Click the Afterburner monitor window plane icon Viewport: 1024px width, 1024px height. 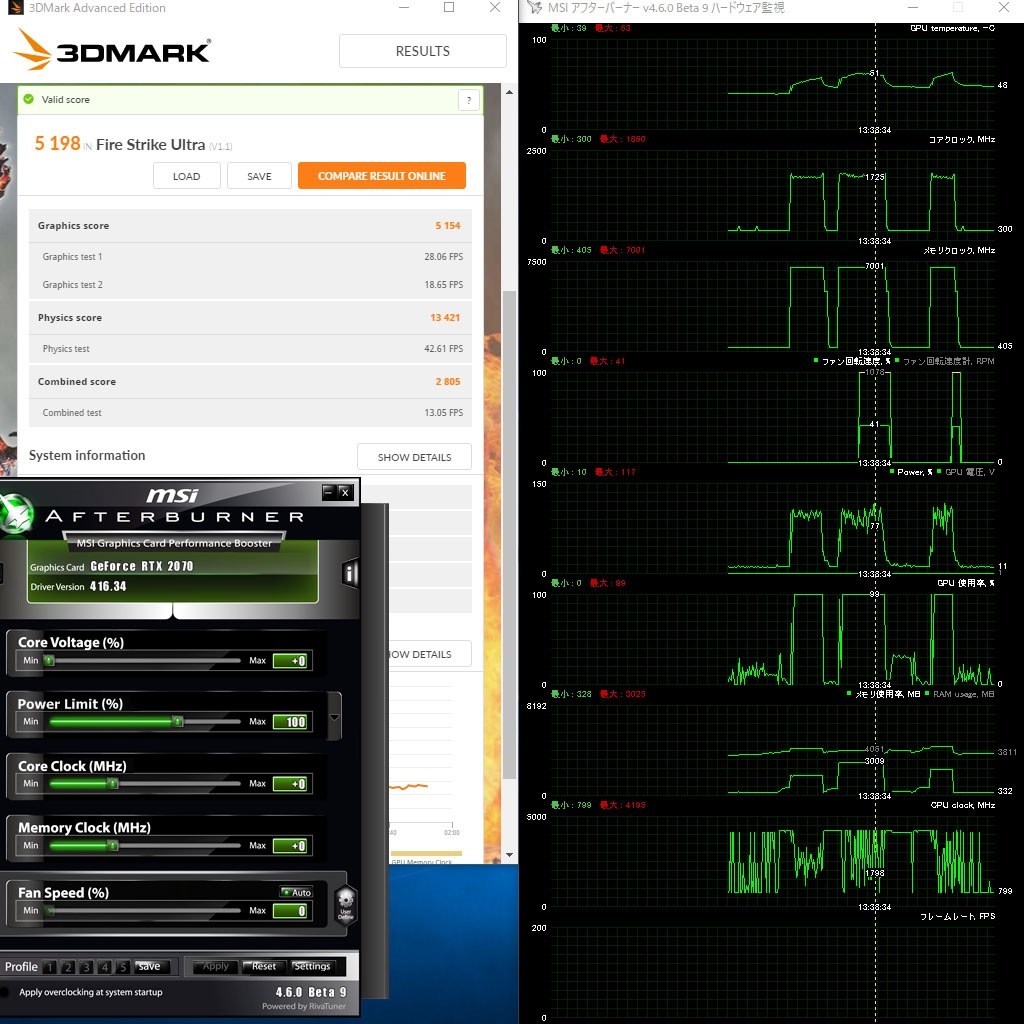tap(535, 8)
